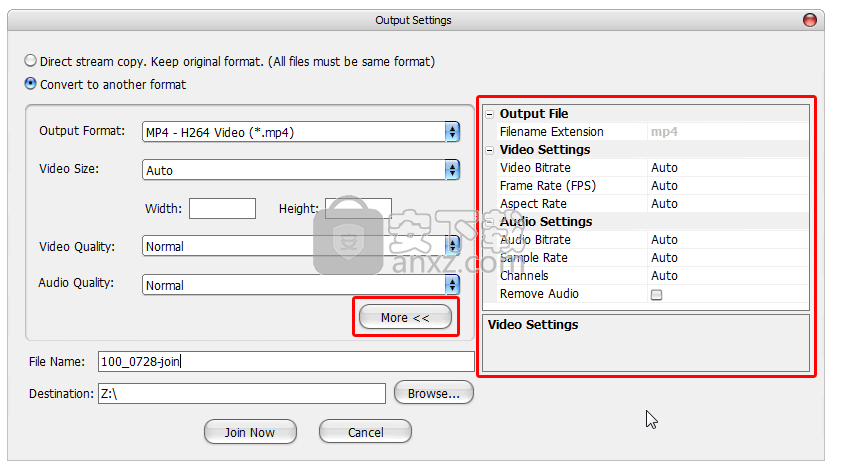This screenshot has width=842, height=473.
Task: Collapse the Video Settings property group
Action: pos(489,150)
